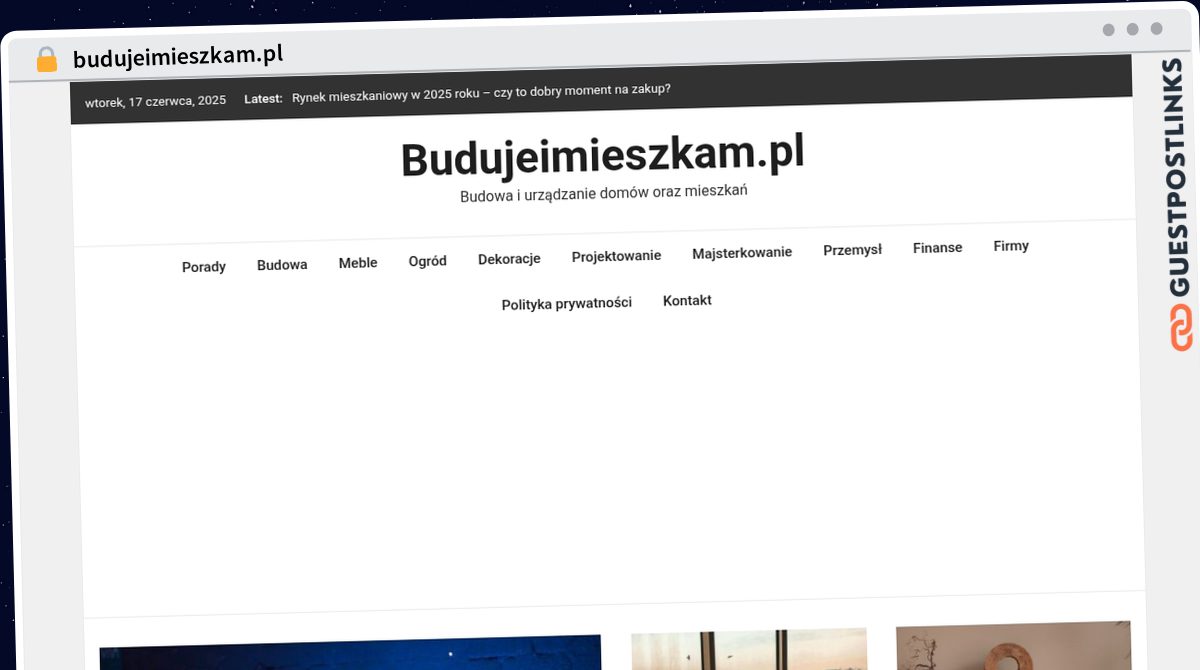The image size is (1200, 670).
Task: Click the rightmost article thumbnail at the bottom
Action: point(1012,652)
